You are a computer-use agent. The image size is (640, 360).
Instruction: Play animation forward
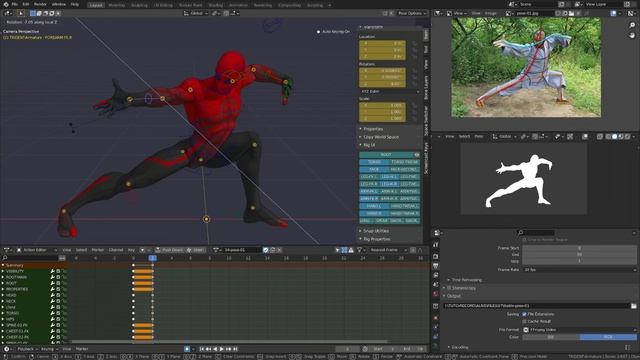[222, 349]
